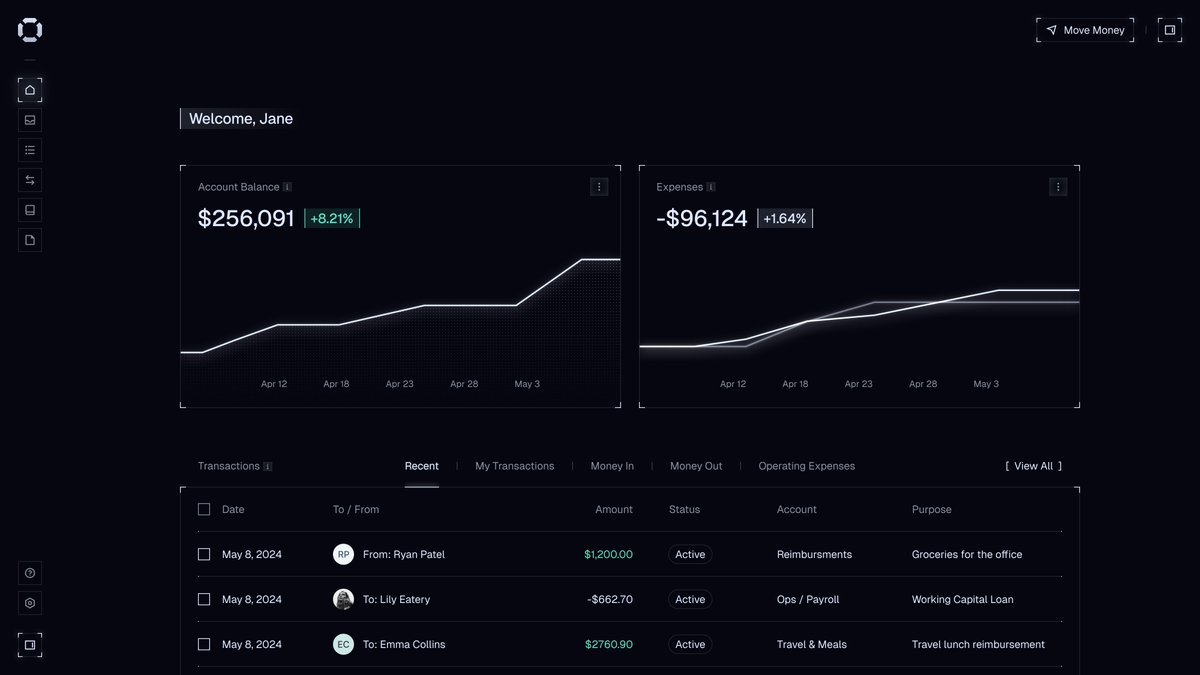This screenshot has height=675, width=1200.
Task: Open the list view sidebar icon
Action: tap(30, 150)
